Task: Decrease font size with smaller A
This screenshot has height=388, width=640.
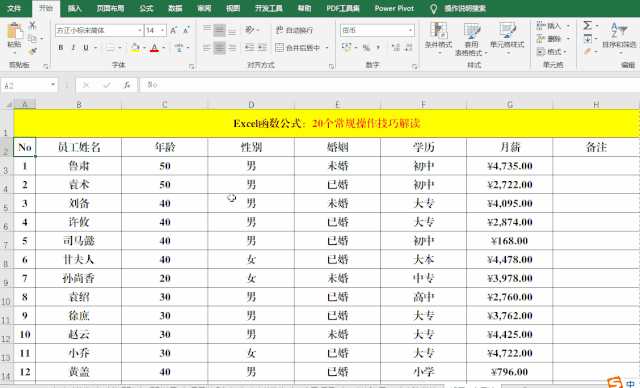Action: coord(186,30)
